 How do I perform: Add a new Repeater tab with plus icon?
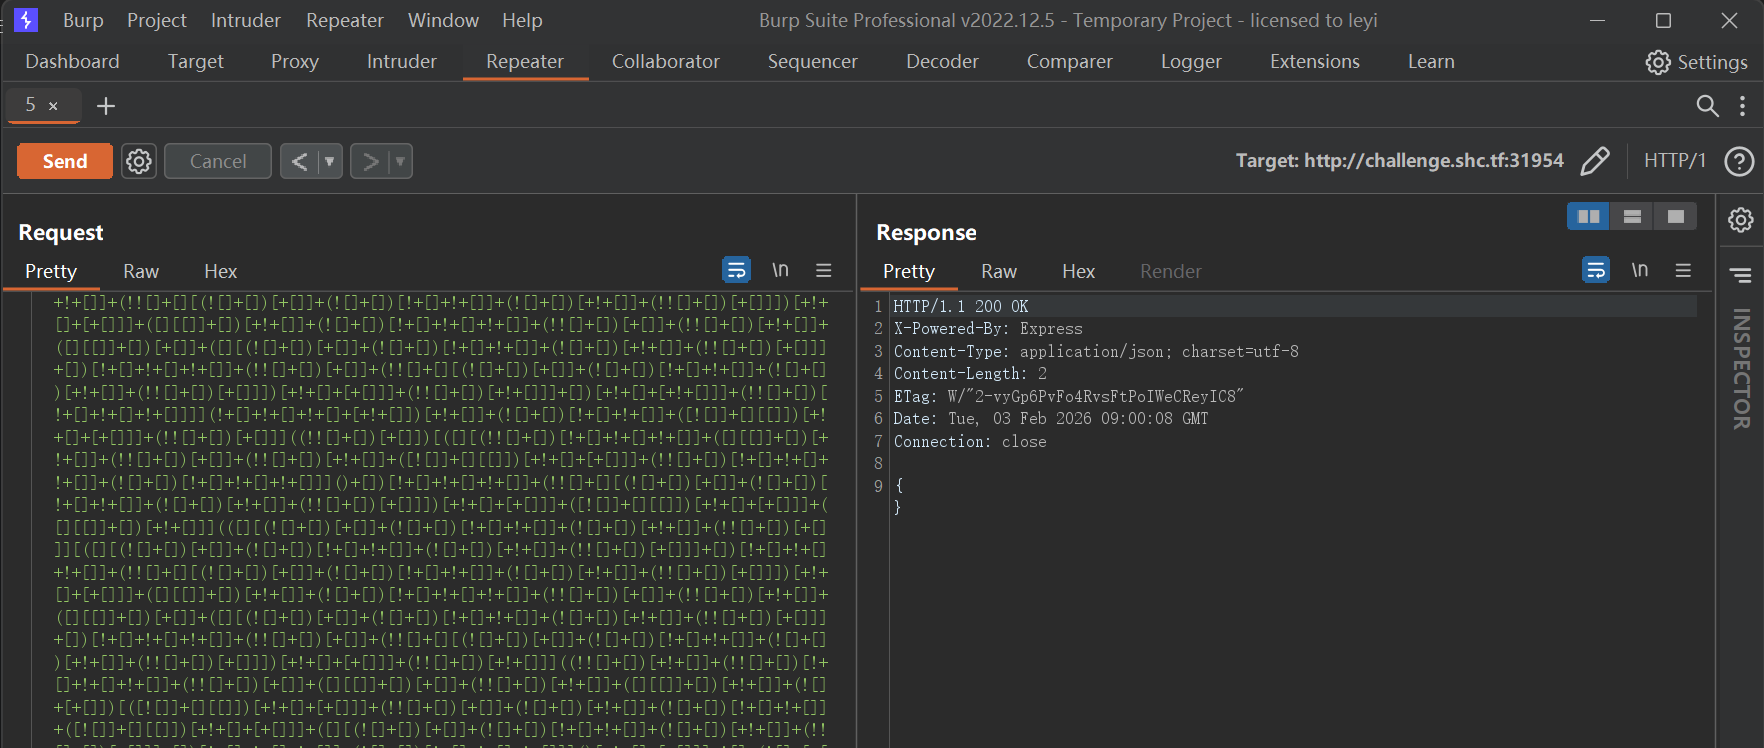point(105,106)
